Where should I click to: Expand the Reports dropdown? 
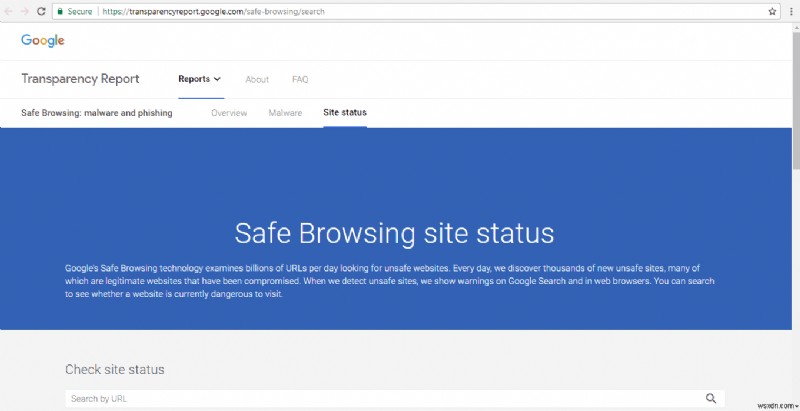(x=199, y=79)
